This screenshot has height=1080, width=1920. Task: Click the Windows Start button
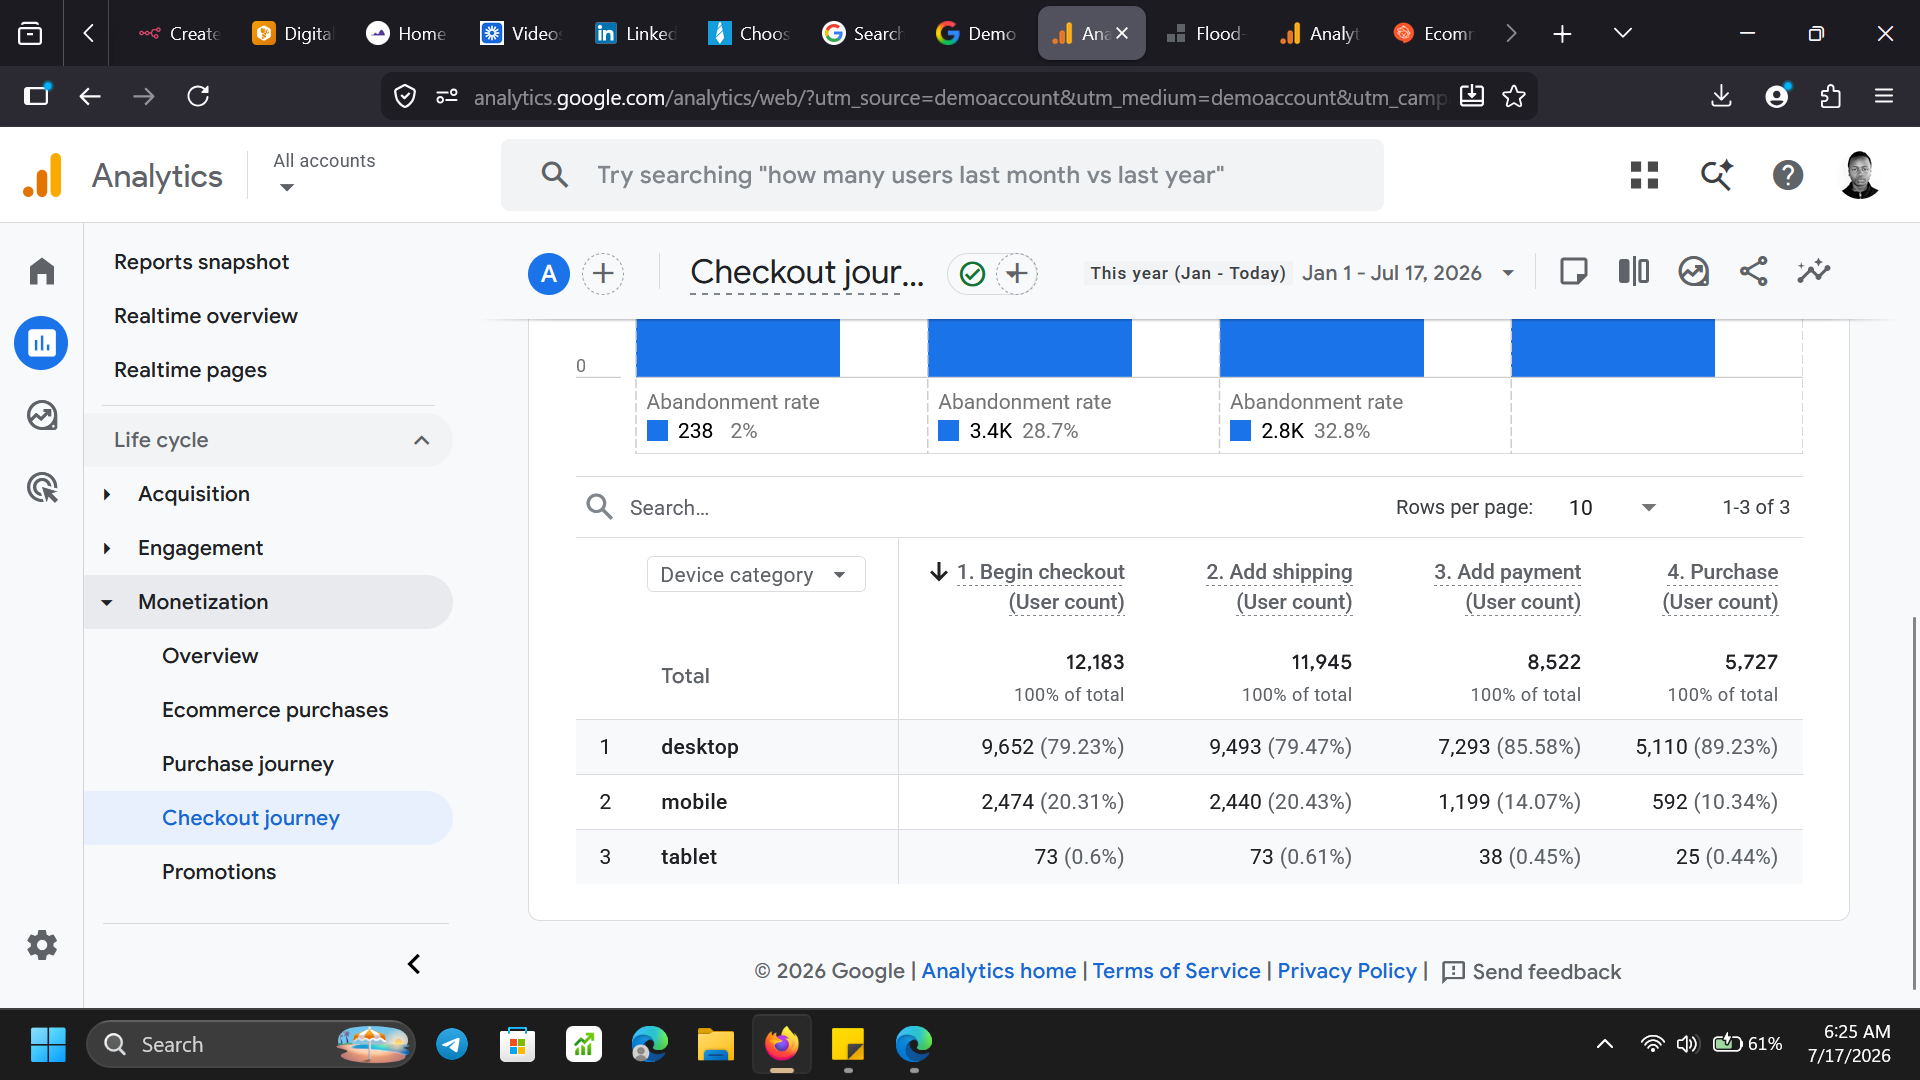[x=48, y=1044]
